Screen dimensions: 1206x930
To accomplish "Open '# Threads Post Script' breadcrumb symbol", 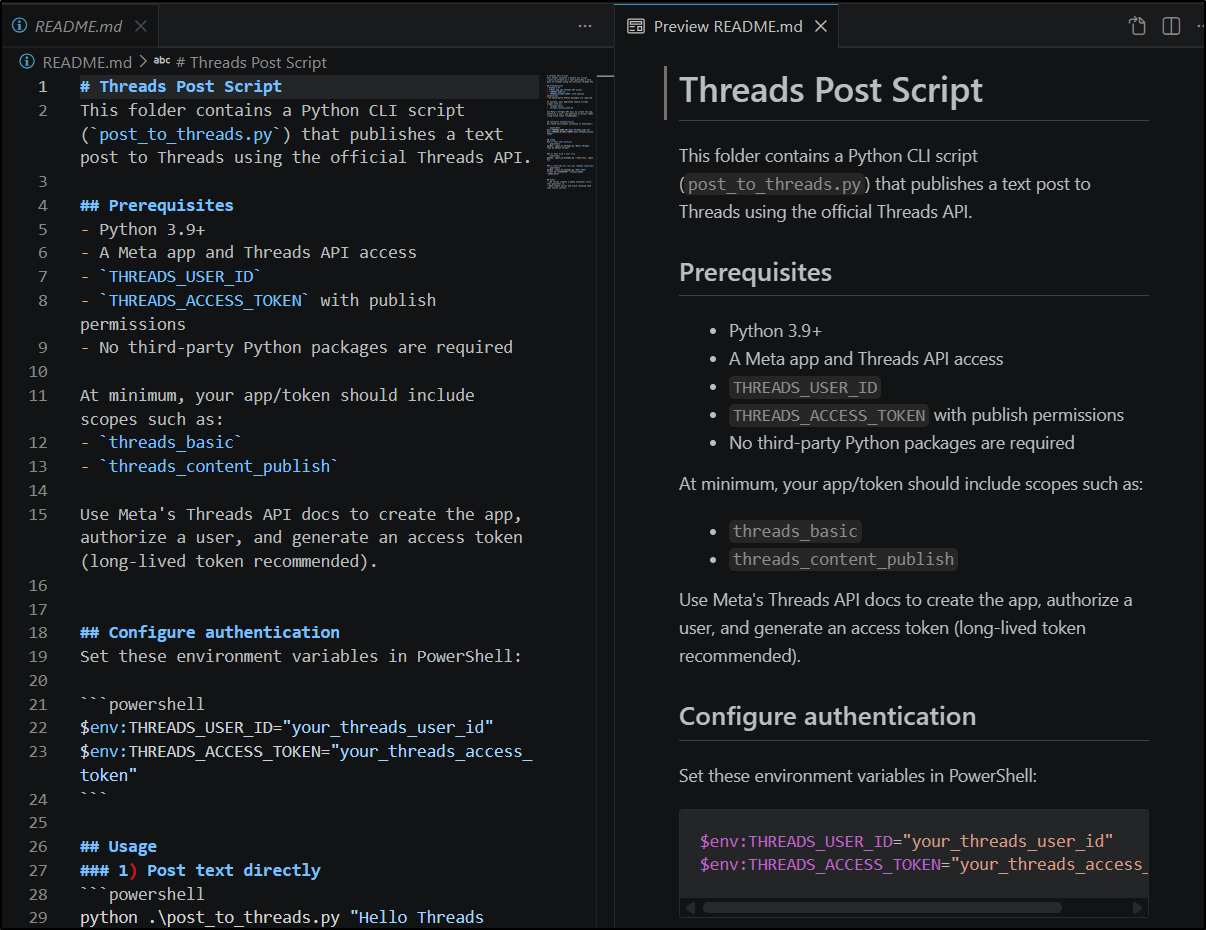I will [x=241, y=62].
